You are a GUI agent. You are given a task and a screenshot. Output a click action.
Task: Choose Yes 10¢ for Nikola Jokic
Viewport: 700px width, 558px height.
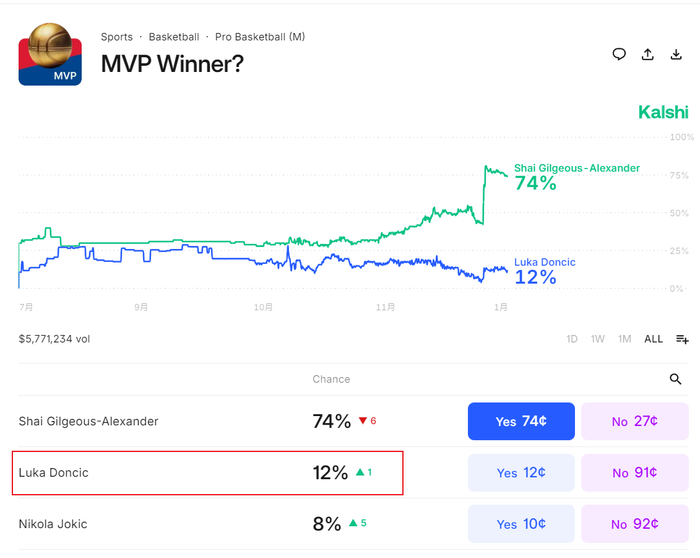point(521,524)
